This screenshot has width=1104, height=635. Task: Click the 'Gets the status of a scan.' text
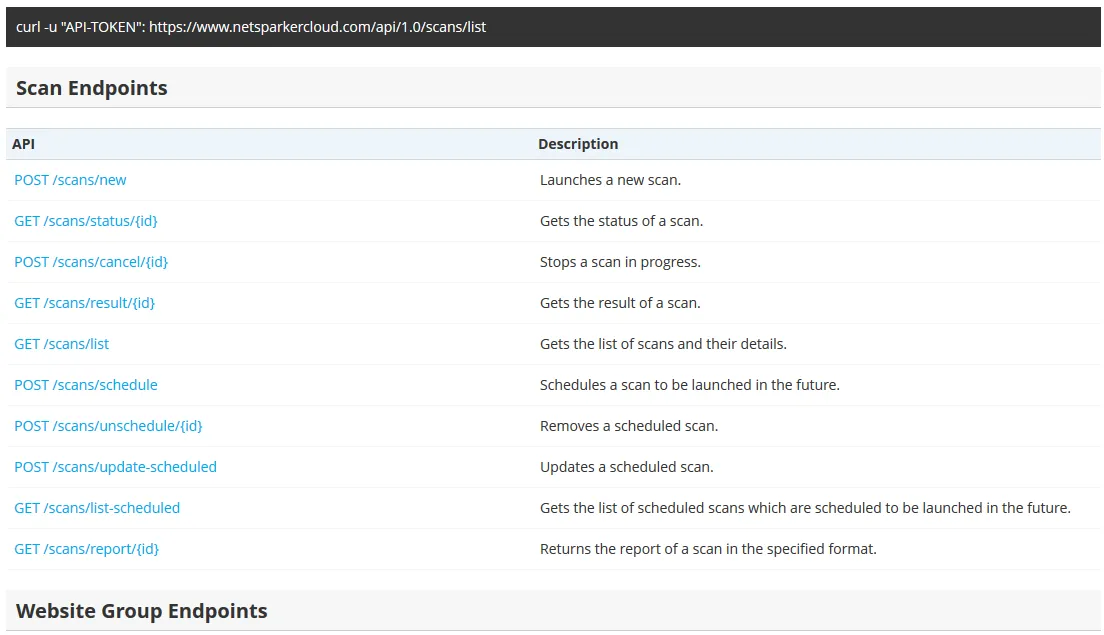622,221
